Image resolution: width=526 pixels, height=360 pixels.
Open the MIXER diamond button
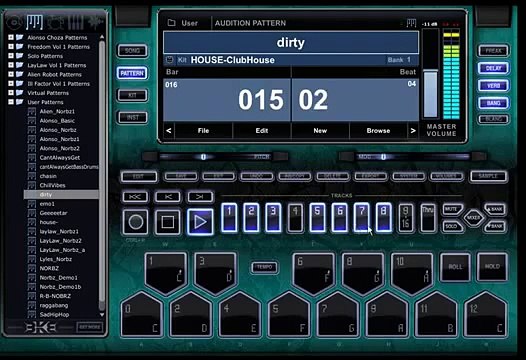click(x=473, y=218)
